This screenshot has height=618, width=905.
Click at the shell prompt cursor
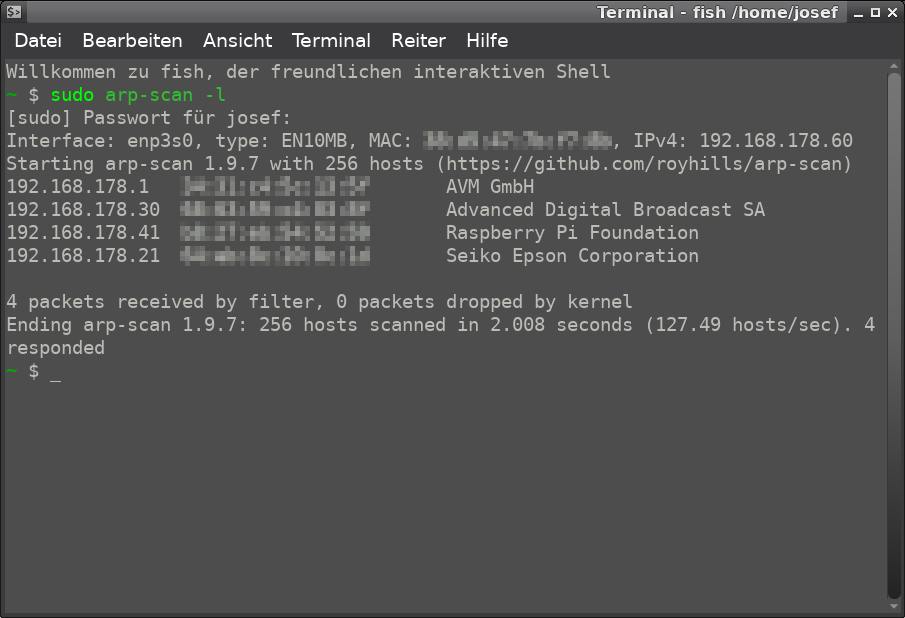coord(55,372)
